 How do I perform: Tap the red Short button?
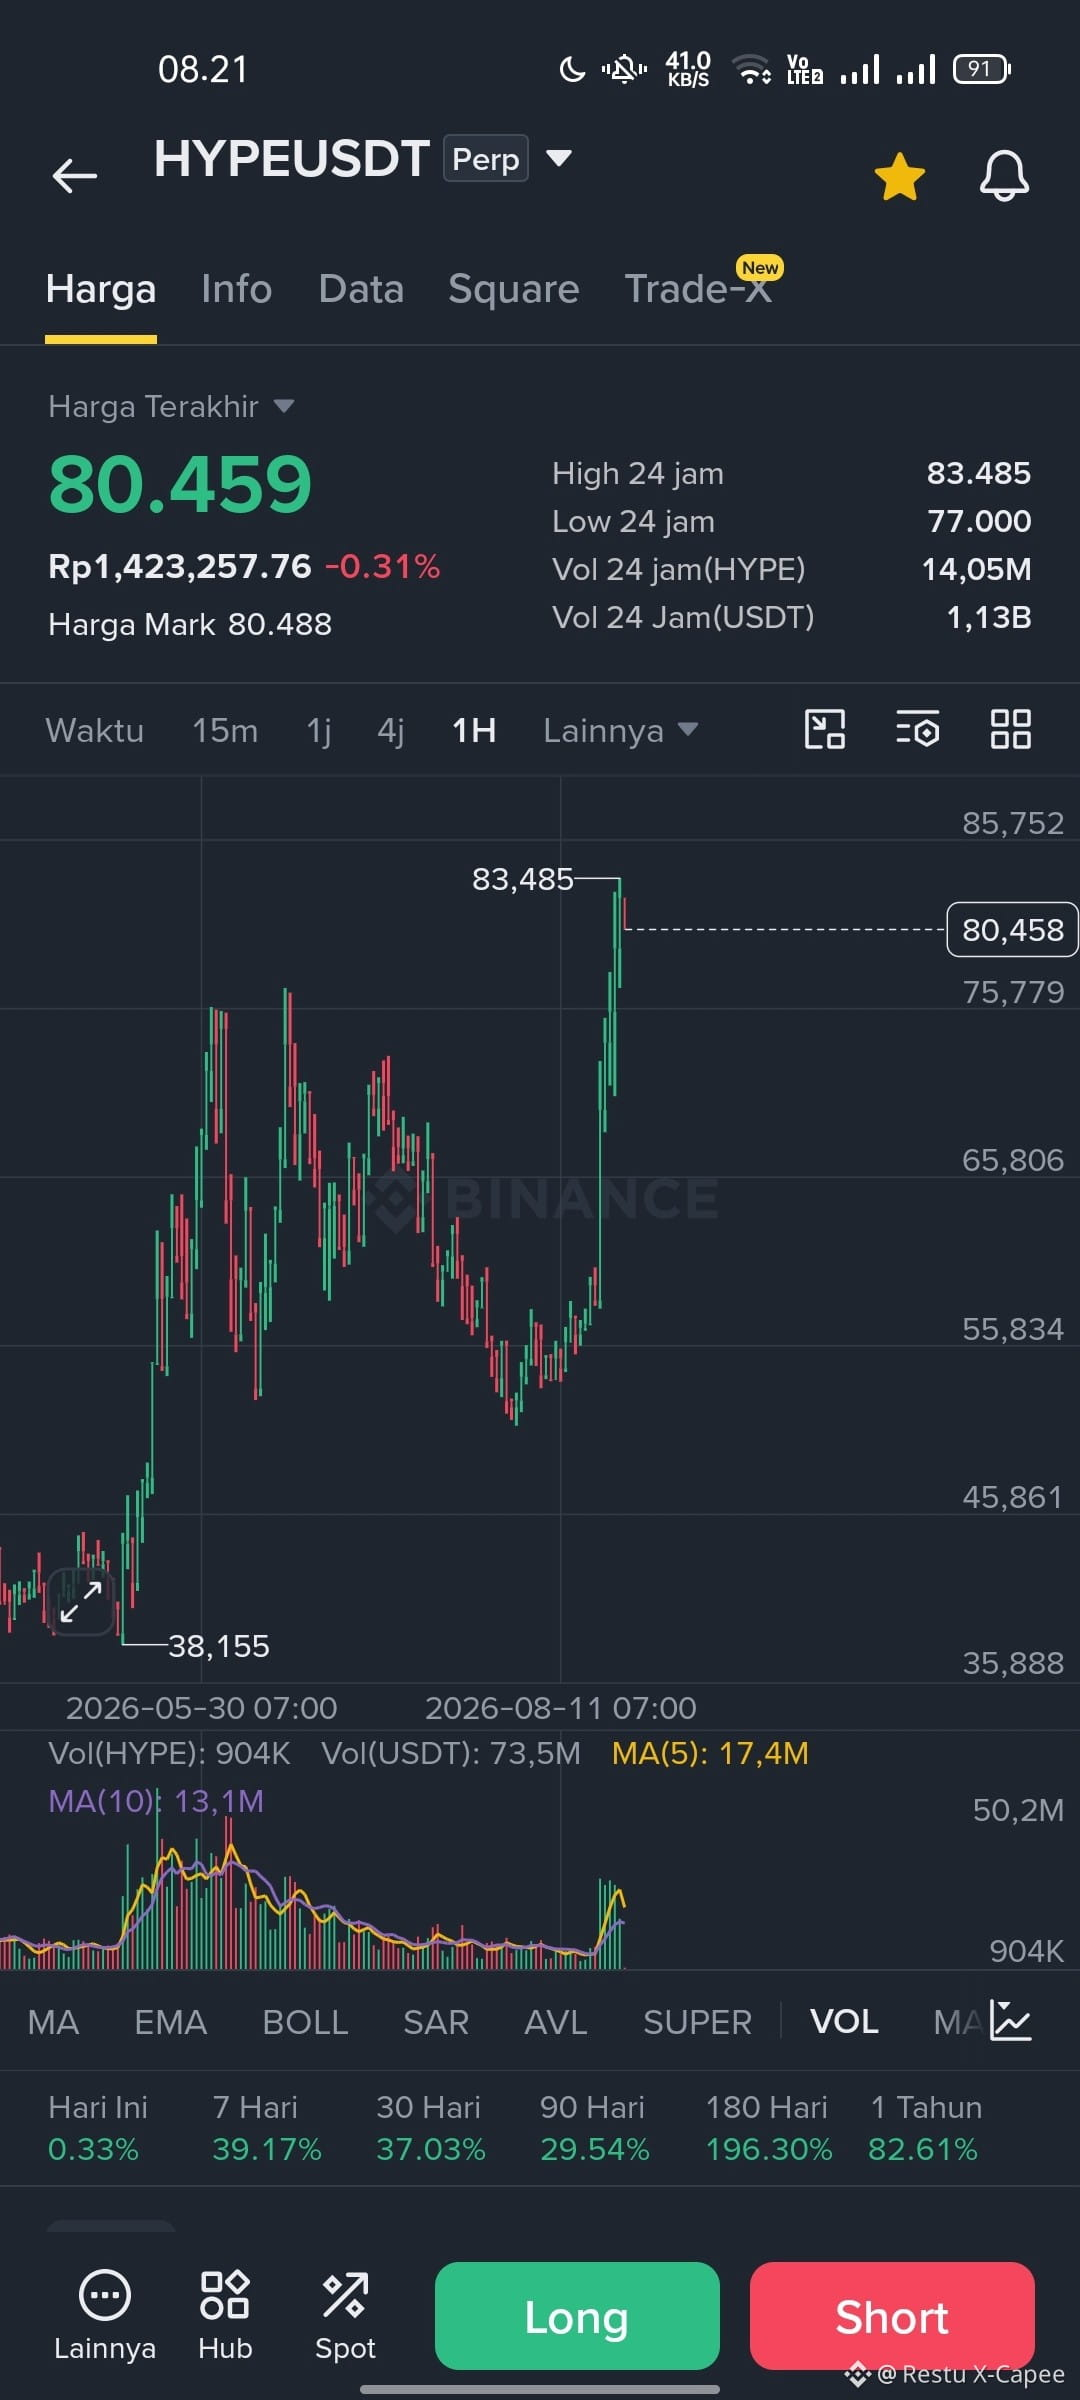(892, 2316)
